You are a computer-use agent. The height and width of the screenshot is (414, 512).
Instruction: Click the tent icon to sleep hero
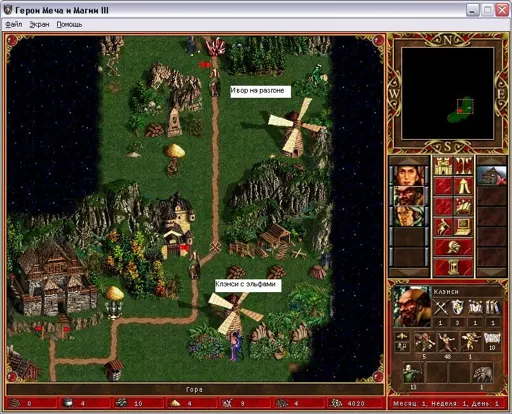tap(463, 187)
